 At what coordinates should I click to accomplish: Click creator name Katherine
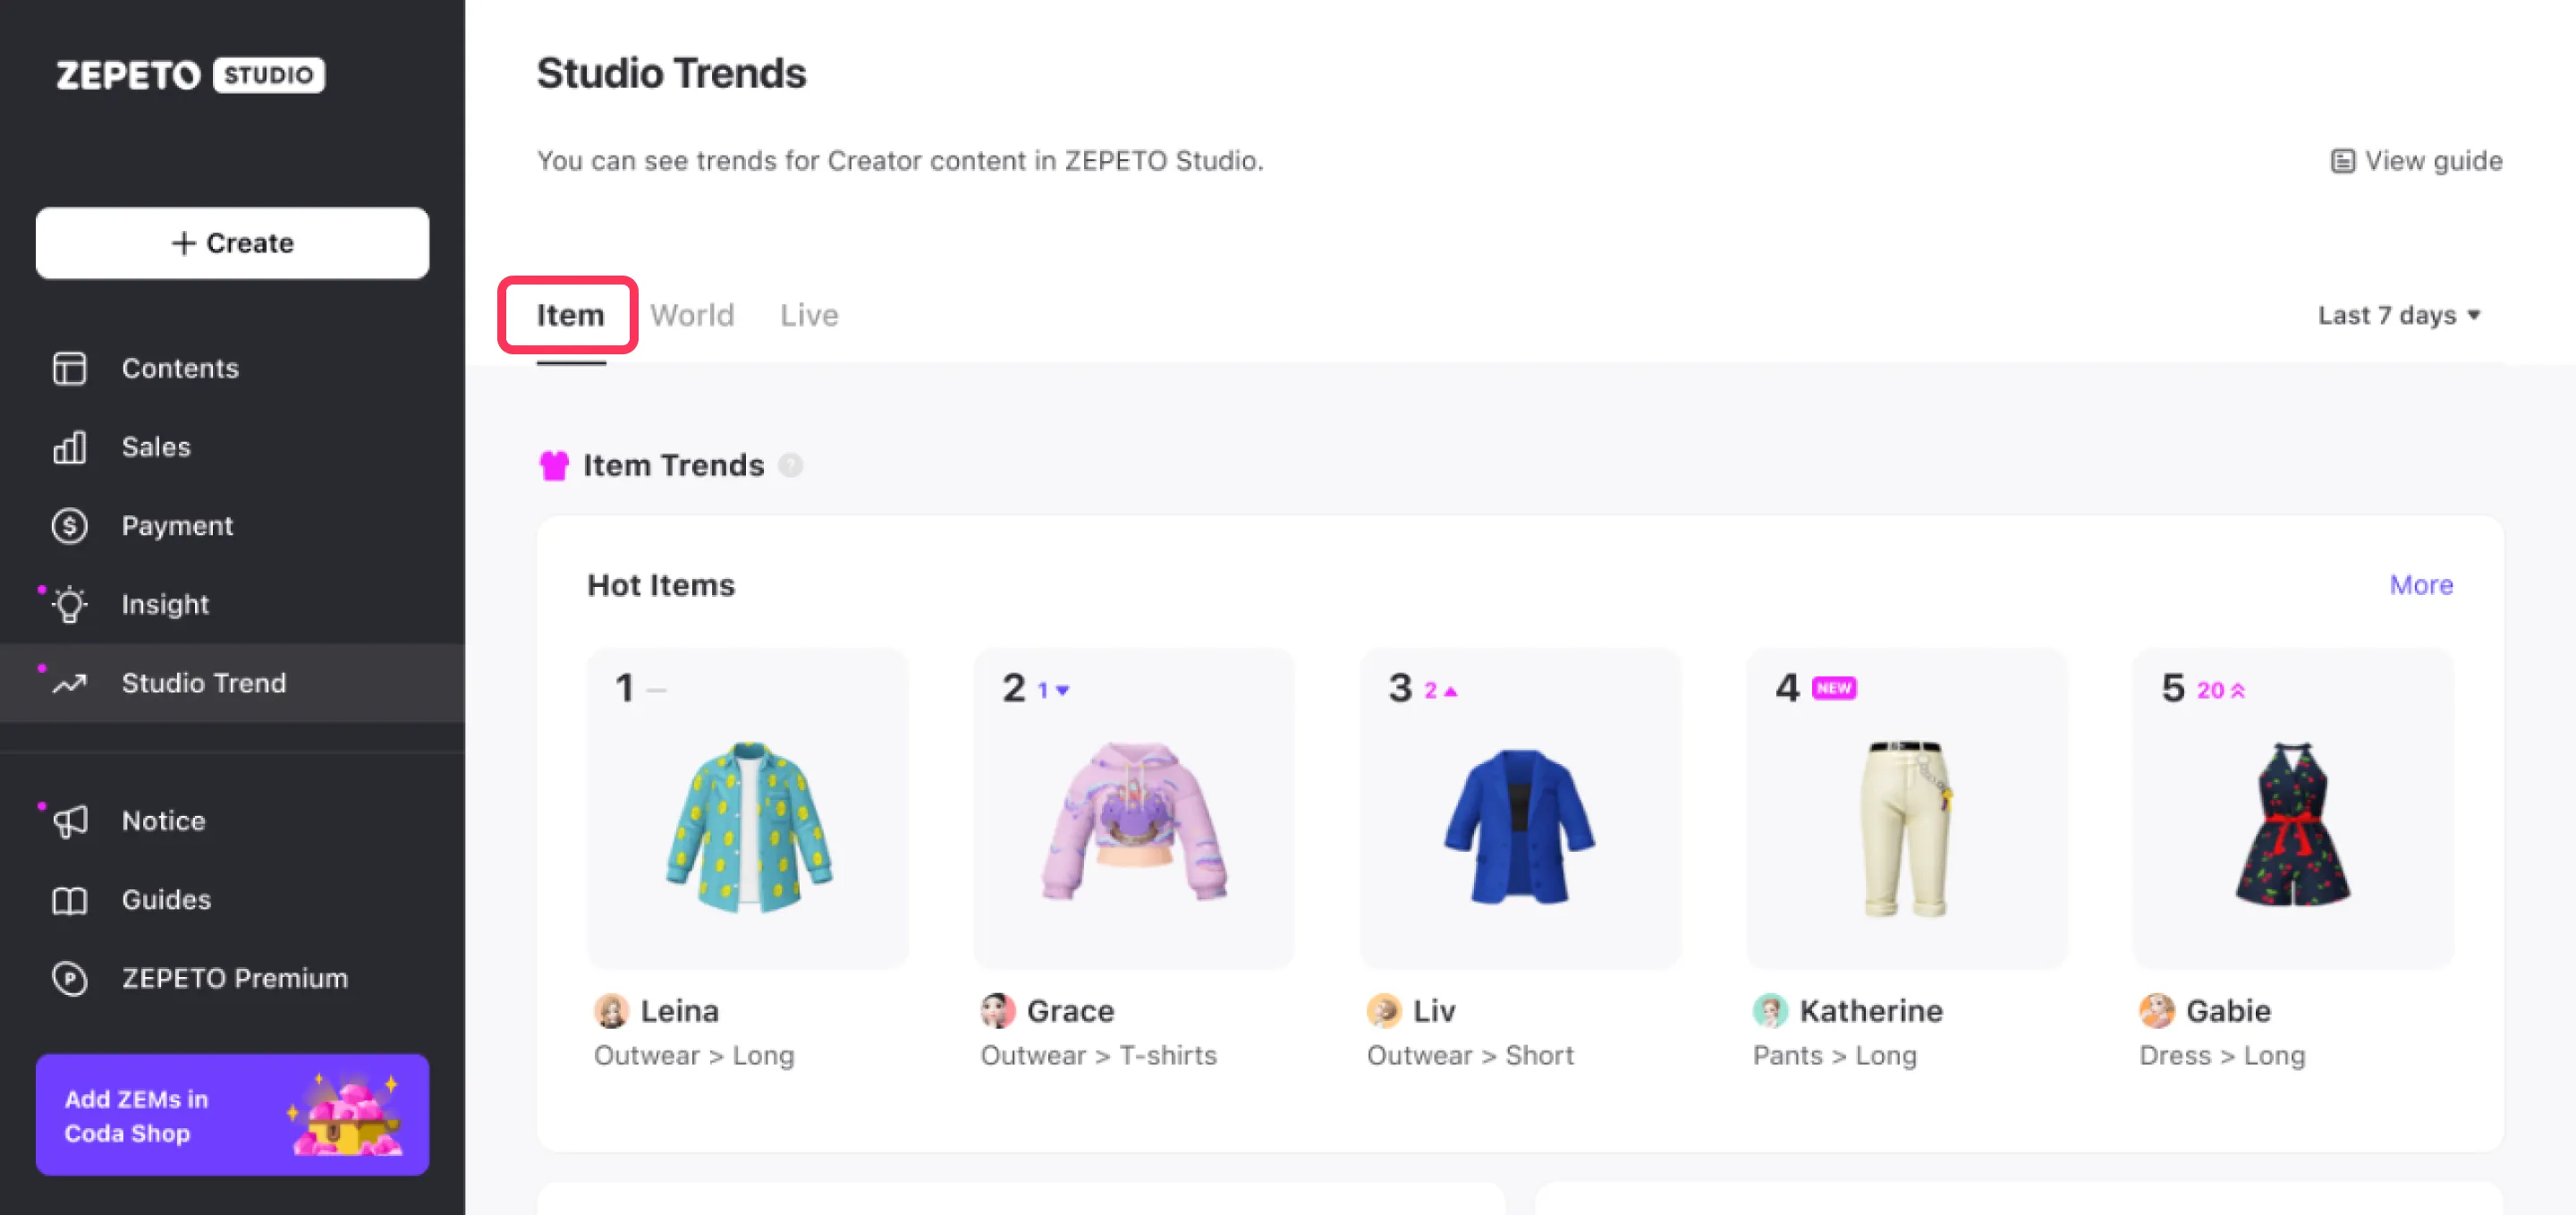point(1871,1011)
